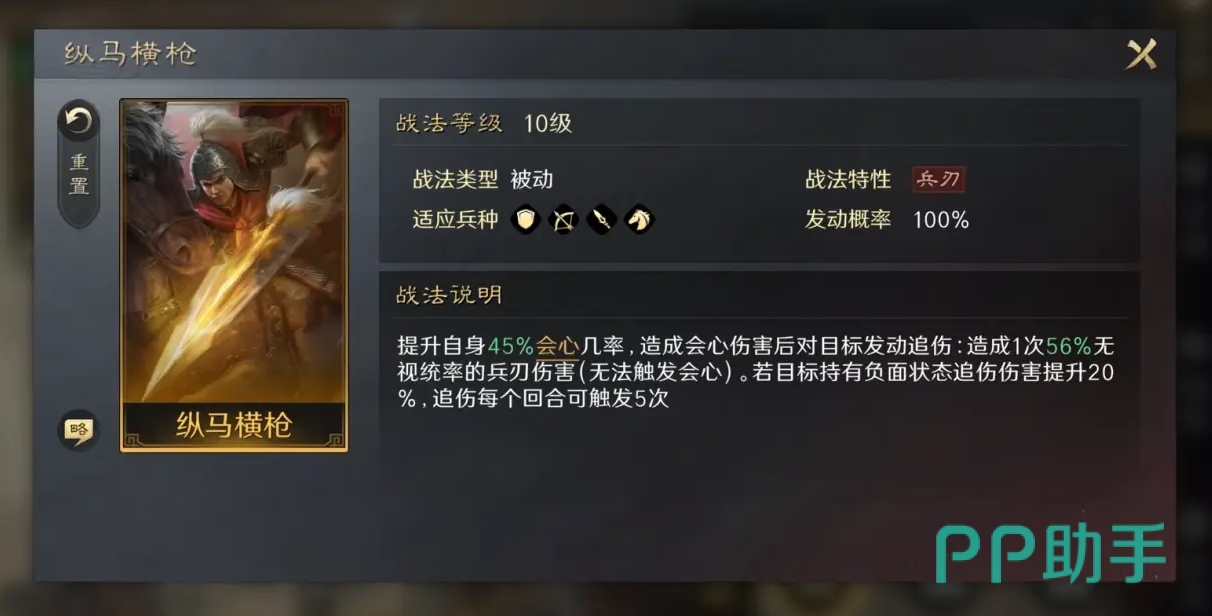Select the shield troop type icon
This screenshot has height=616, width=1212.
pos(526,219)
